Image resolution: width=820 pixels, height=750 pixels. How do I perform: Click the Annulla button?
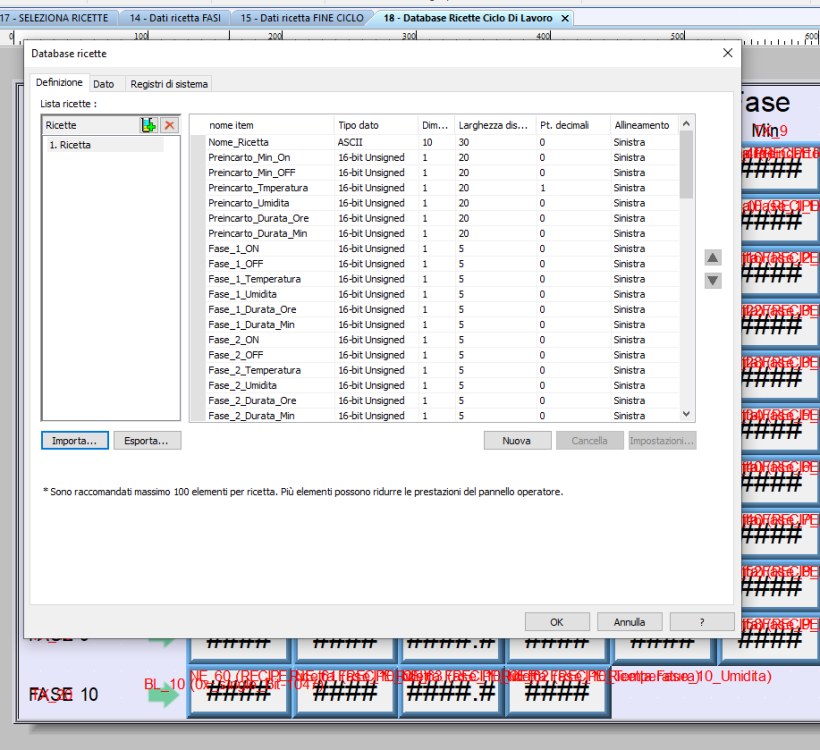(x=629, y=622)
